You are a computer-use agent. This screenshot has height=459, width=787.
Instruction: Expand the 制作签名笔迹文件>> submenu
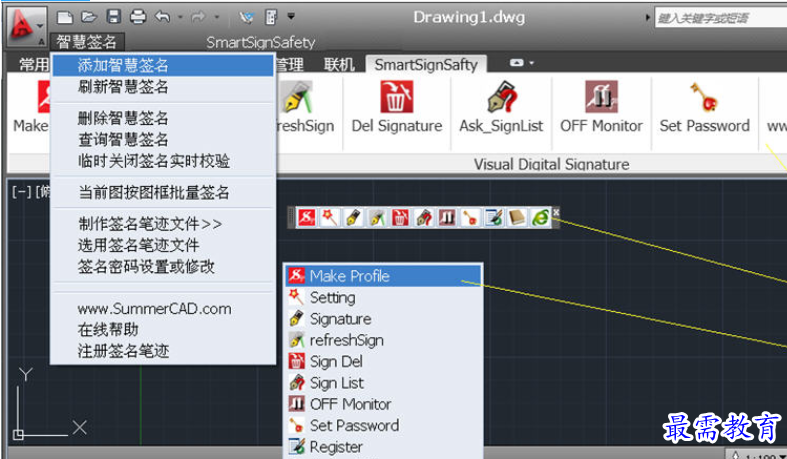pyautogui.click(x=163, y=224)
